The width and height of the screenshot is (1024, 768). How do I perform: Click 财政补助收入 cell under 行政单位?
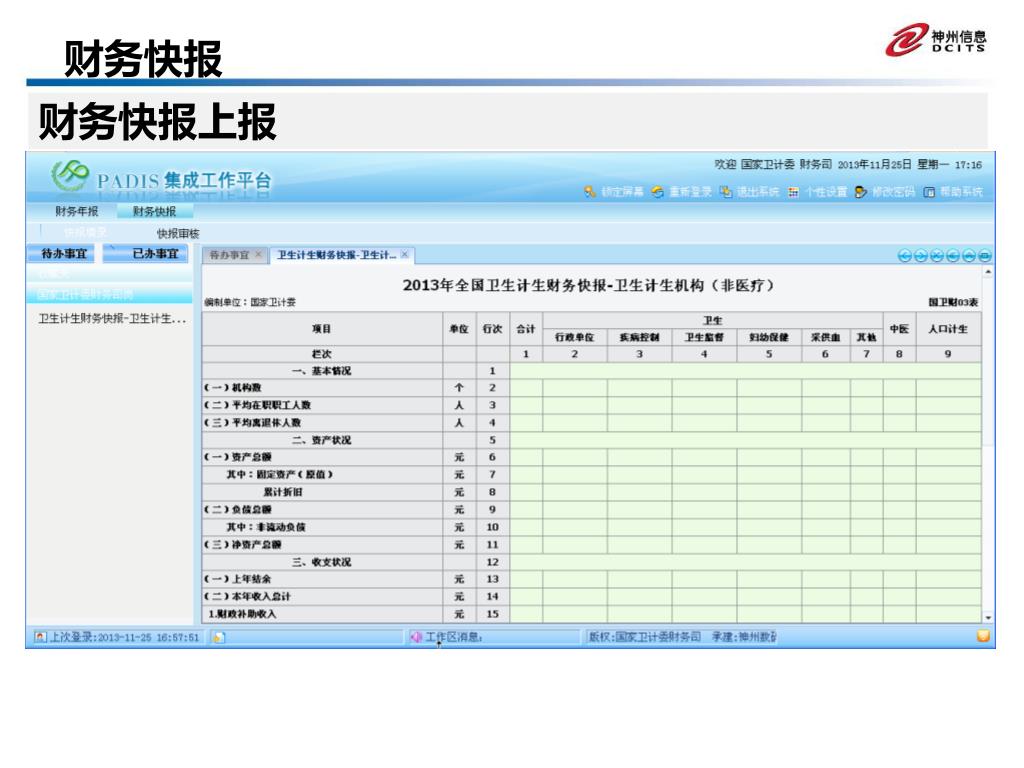(575, 614)
